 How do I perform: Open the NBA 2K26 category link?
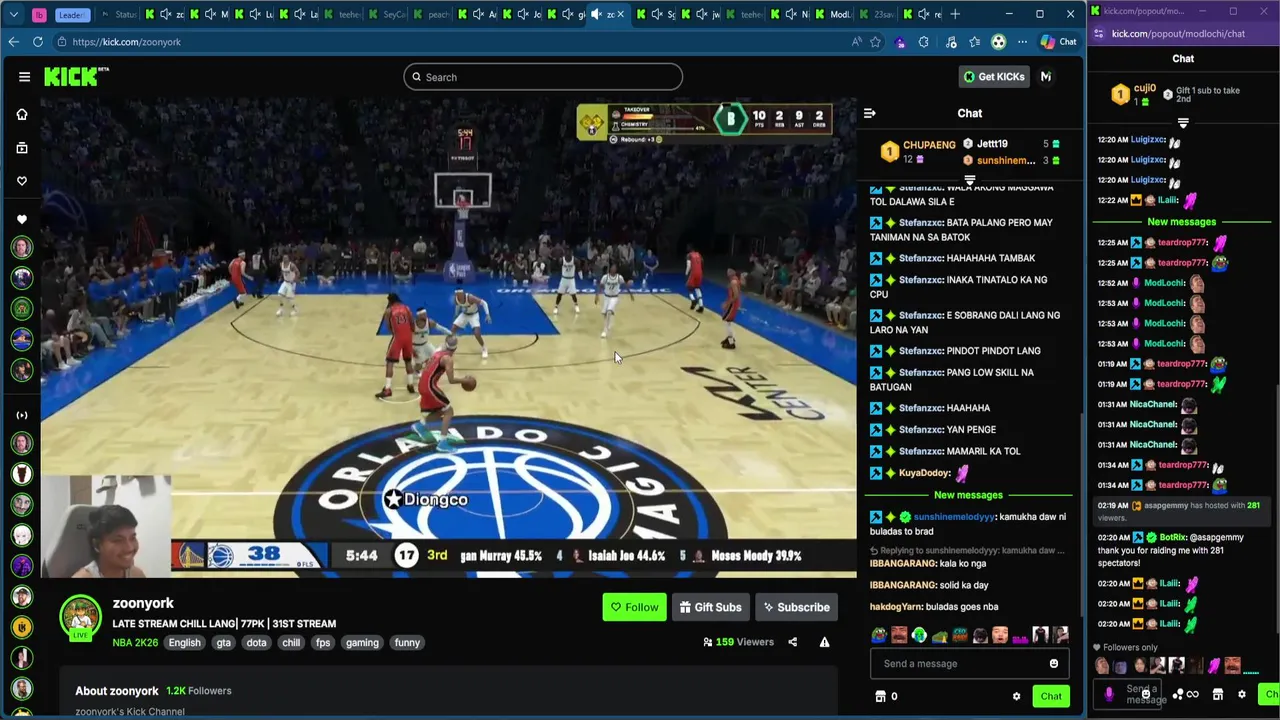pyautogui.click(x=135, y=643)
